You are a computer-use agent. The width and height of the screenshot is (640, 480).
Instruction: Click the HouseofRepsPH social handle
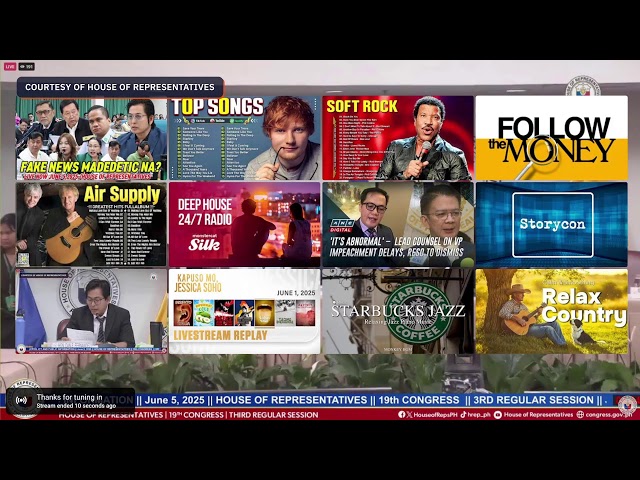(x=435, y=415)
